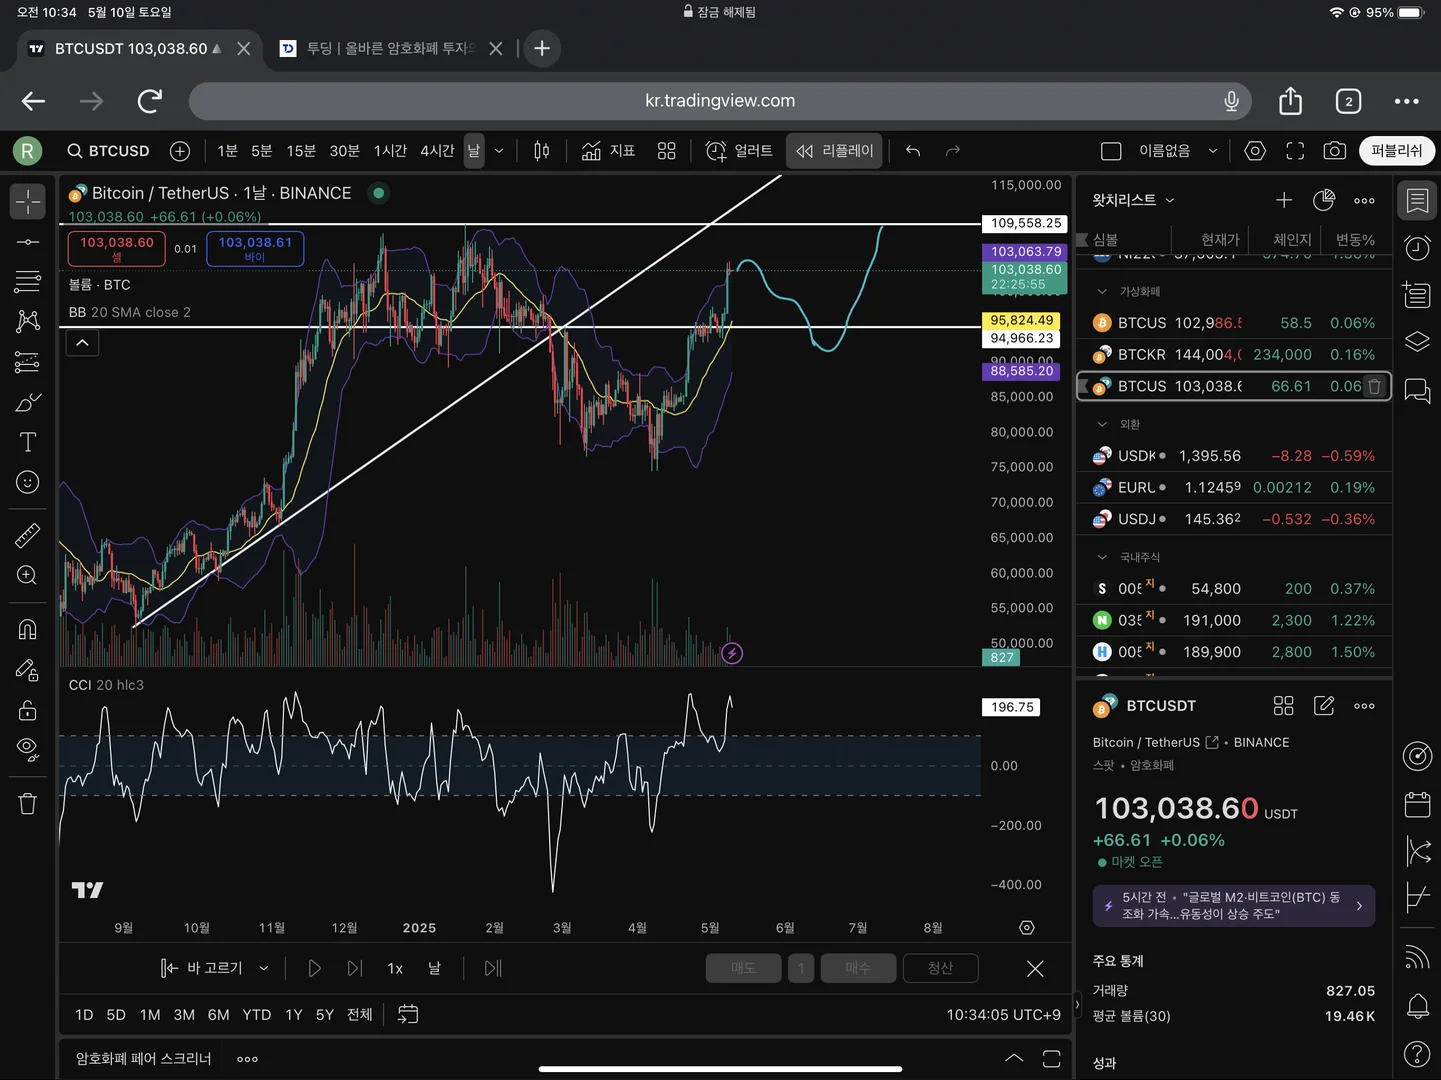Hide all drawings with eye icon
This screenshot has width=1441, height=1080.
28,750
